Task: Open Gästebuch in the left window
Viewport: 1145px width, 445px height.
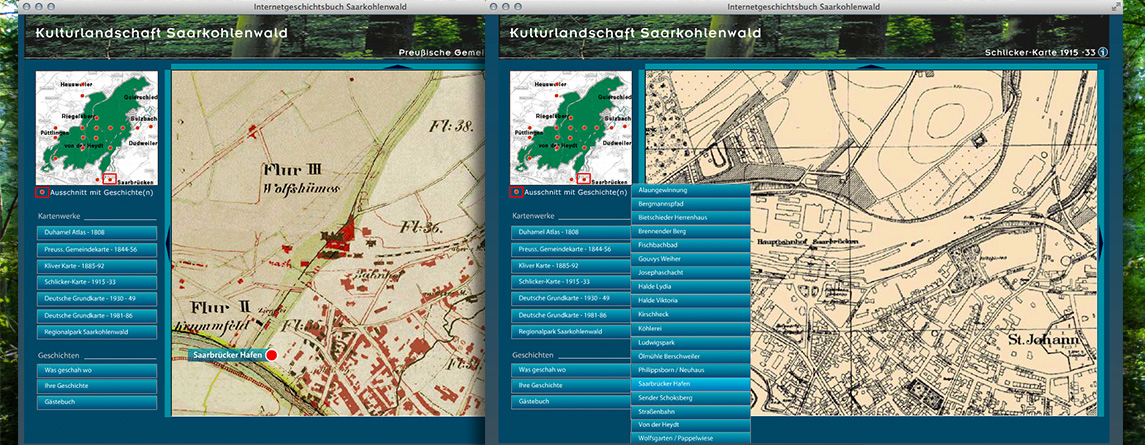Action: [x=96, y=402]
